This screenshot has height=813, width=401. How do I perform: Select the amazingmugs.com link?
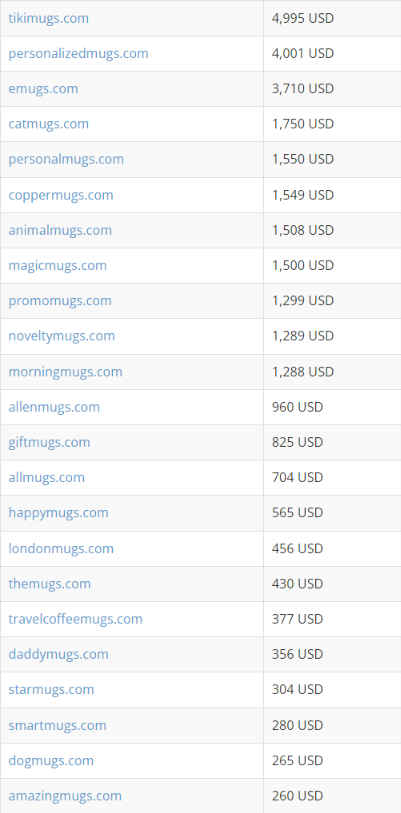65,796
